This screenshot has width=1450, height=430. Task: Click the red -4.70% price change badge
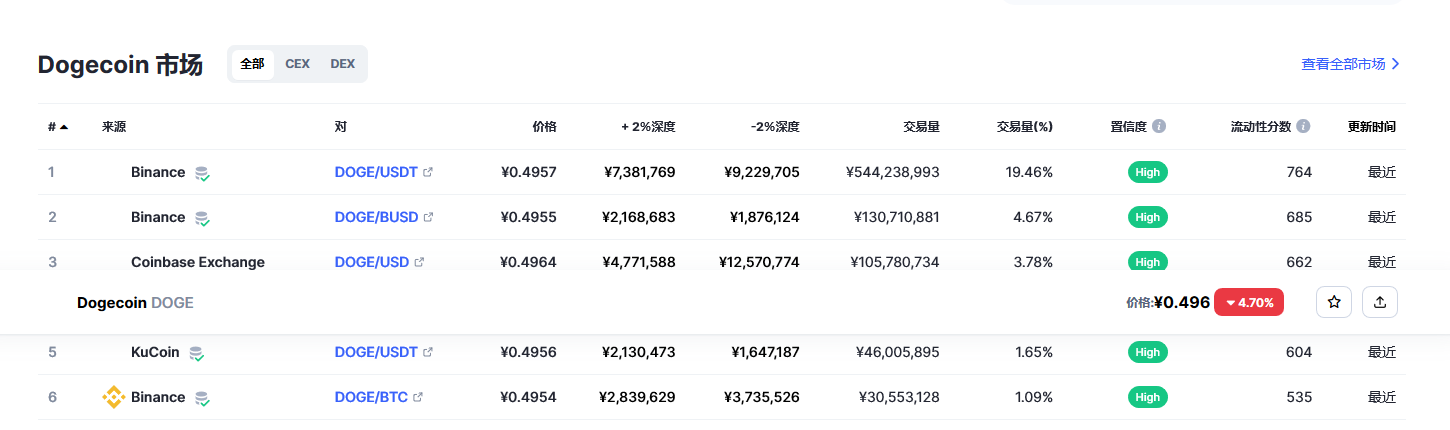[x=1248, y=302]
